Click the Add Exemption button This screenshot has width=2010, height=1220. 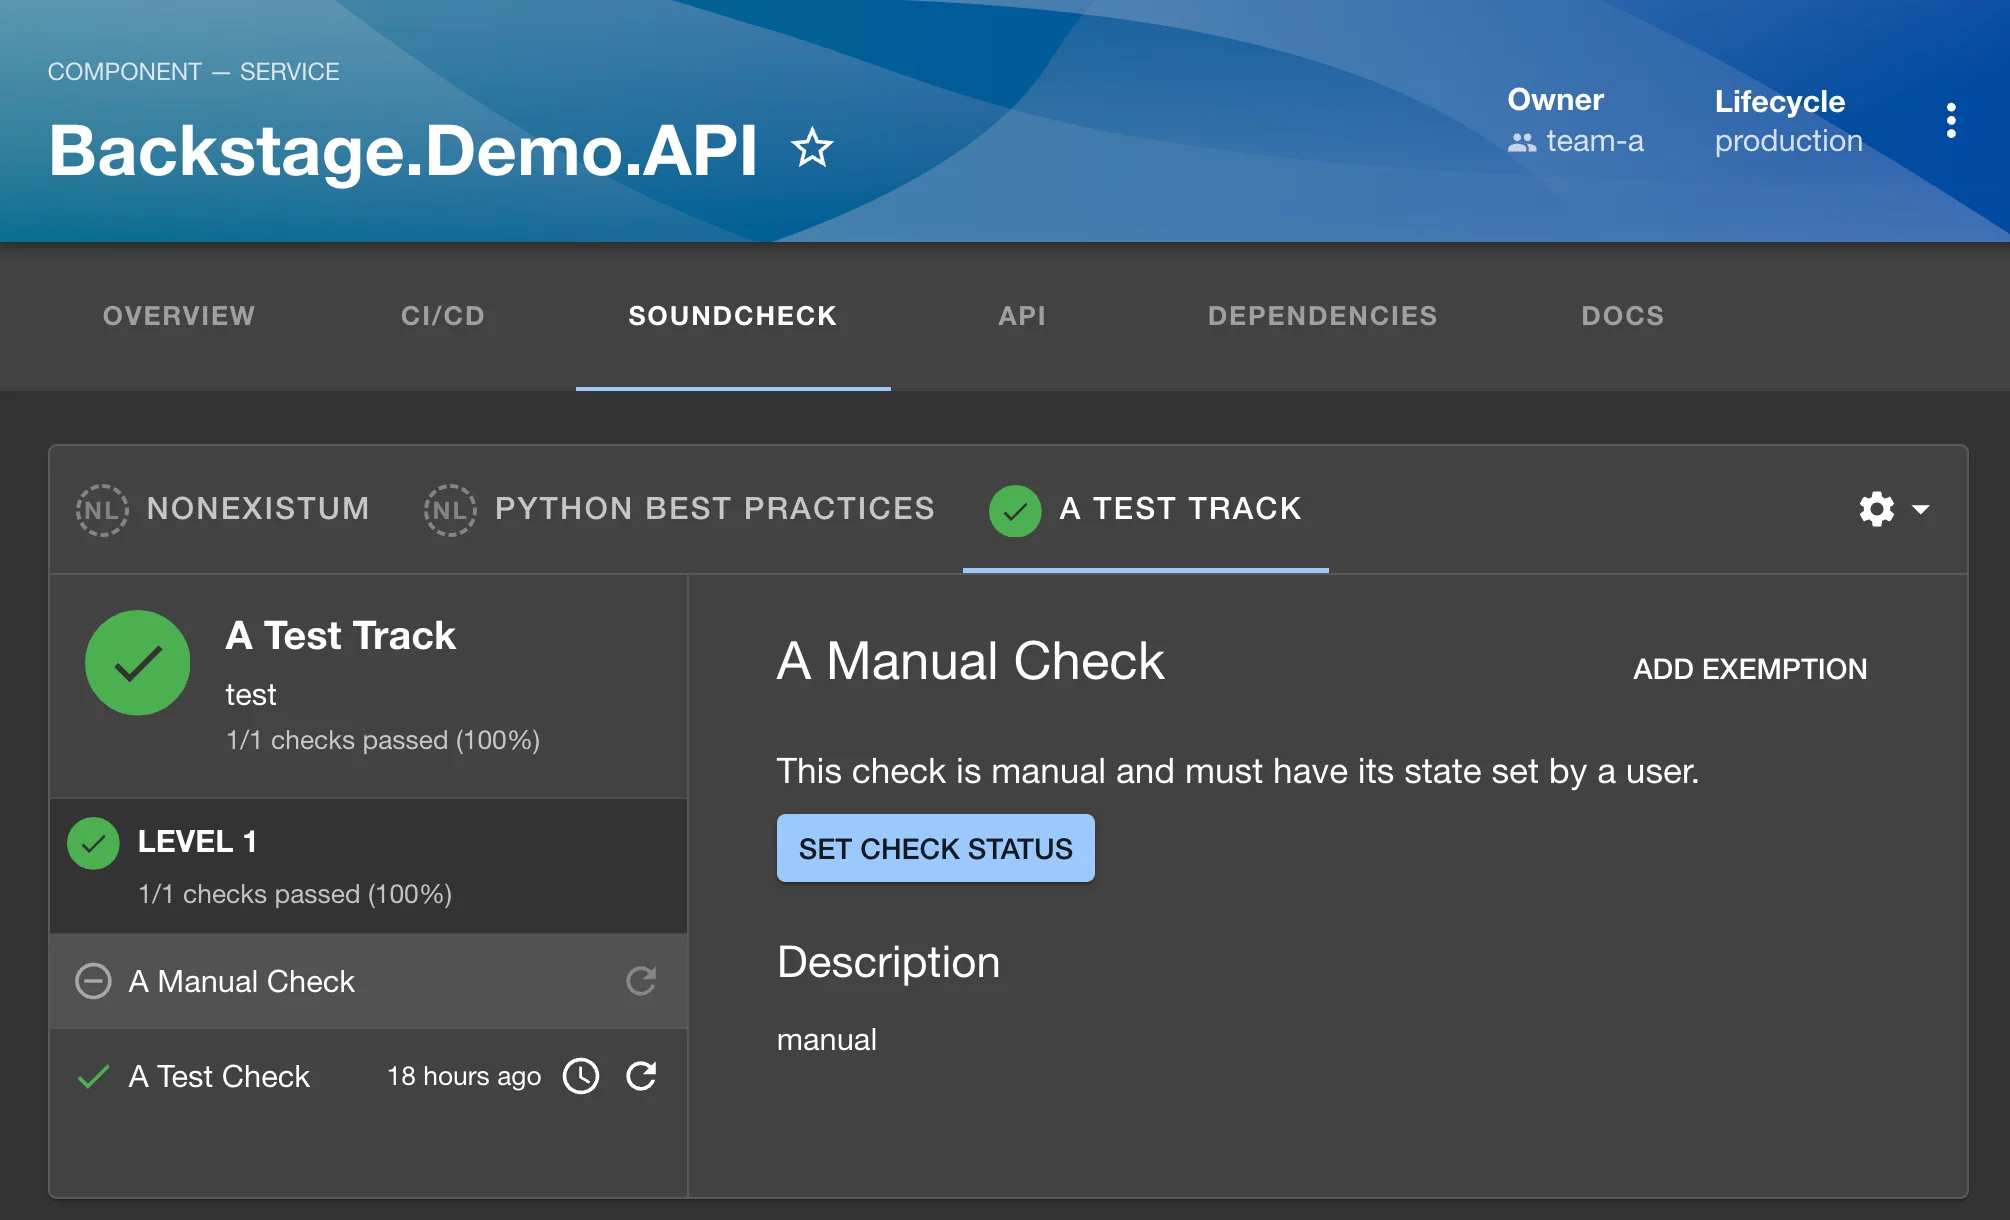(1750, 669)
